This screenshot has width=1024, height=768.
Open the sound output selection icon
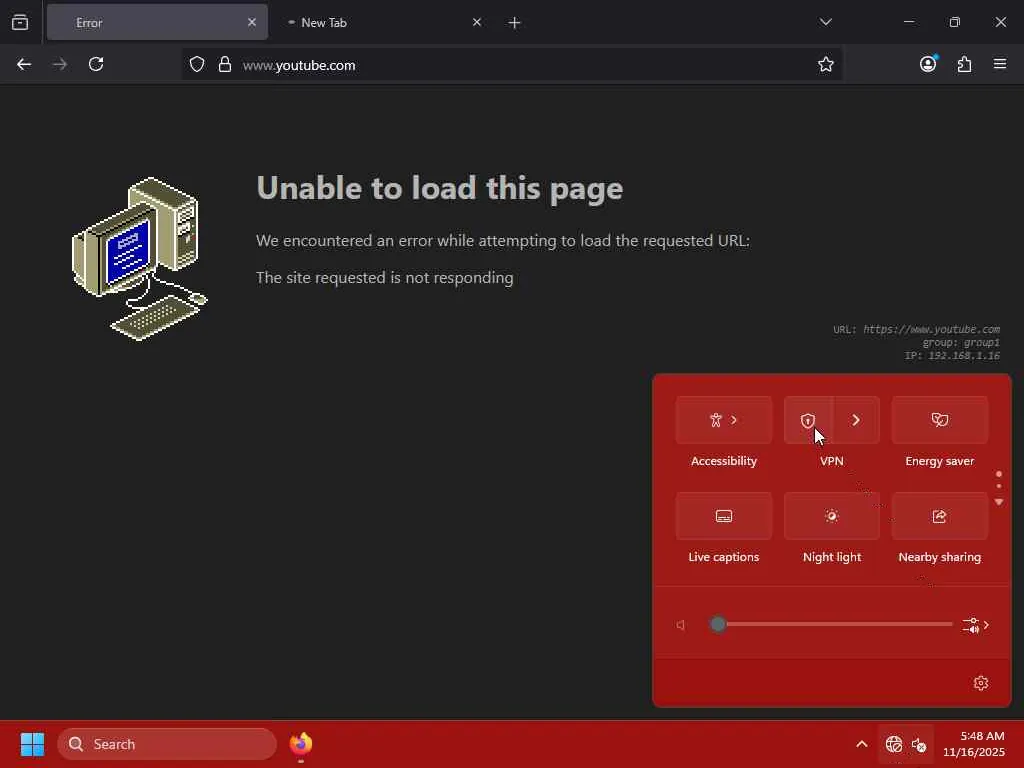tap(976, 625)
